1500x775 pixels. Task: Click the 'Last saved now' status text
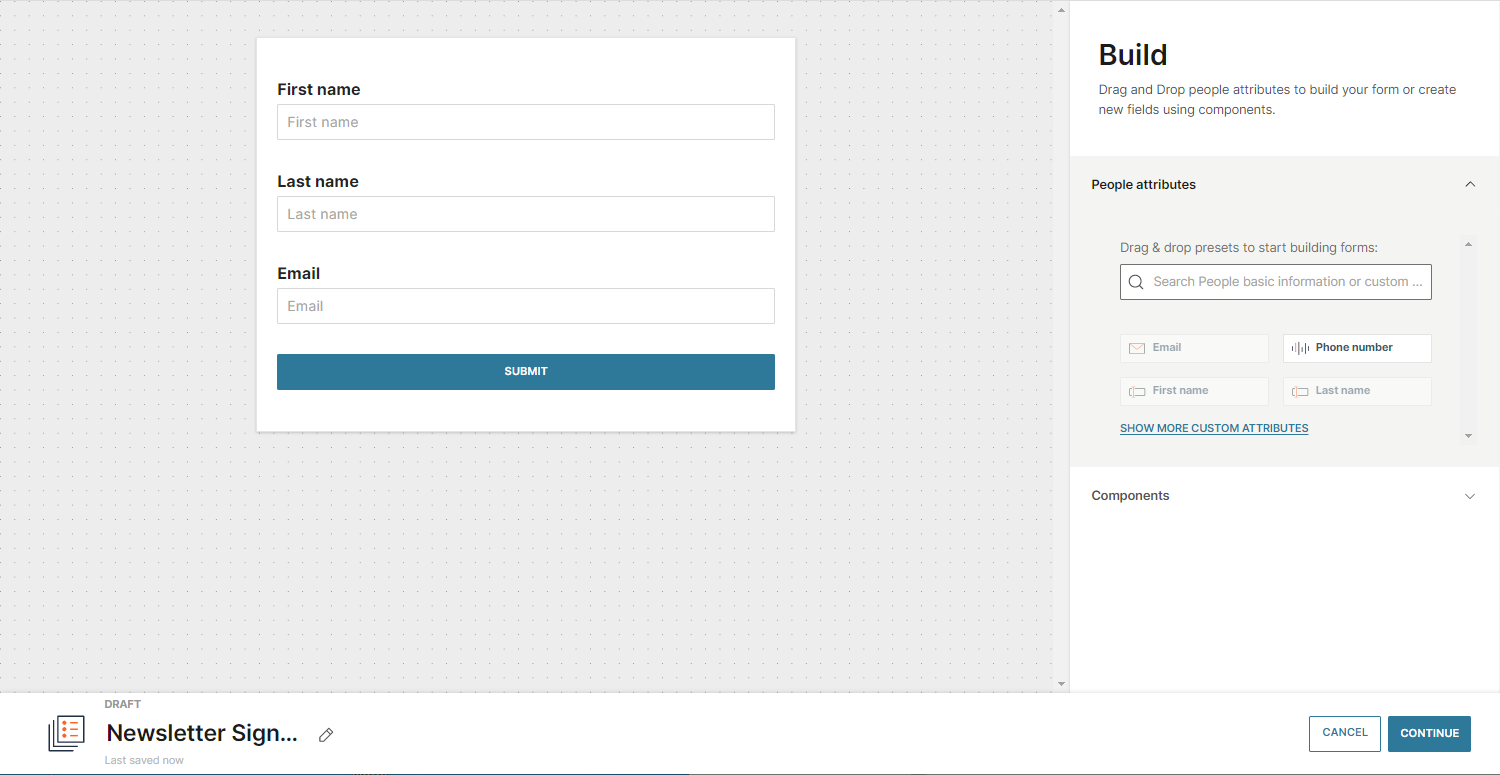tap(144, 761)
